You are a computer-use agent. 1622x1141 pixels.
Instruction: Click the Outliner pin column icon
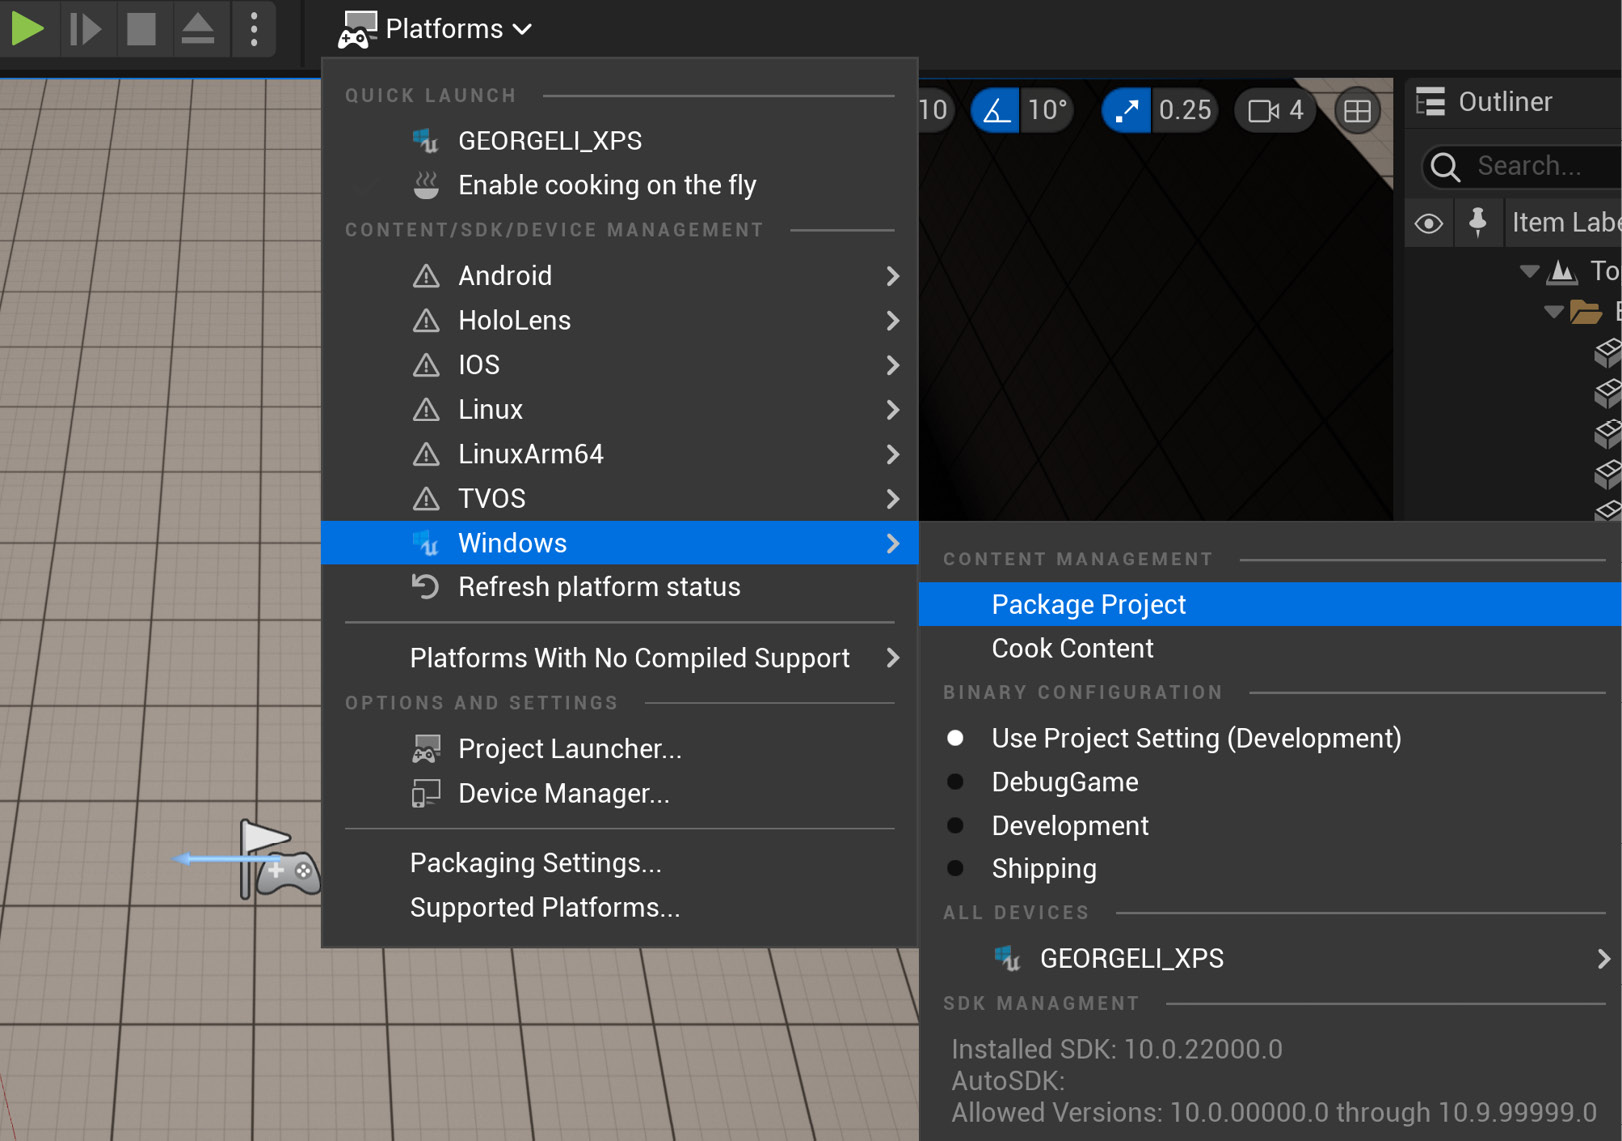click(1478, 222)
